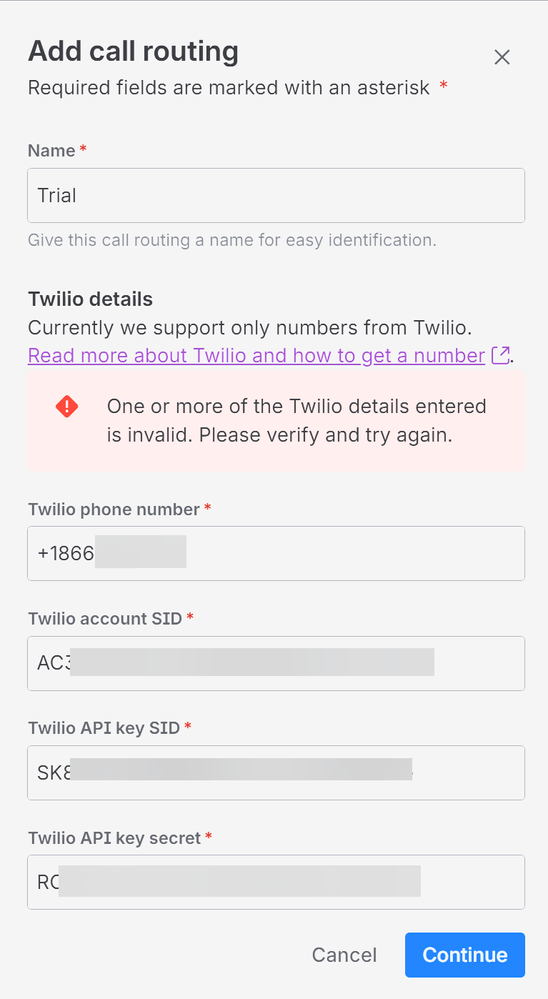
Task: Cancel adding the call routing
Action: point(344,955)
